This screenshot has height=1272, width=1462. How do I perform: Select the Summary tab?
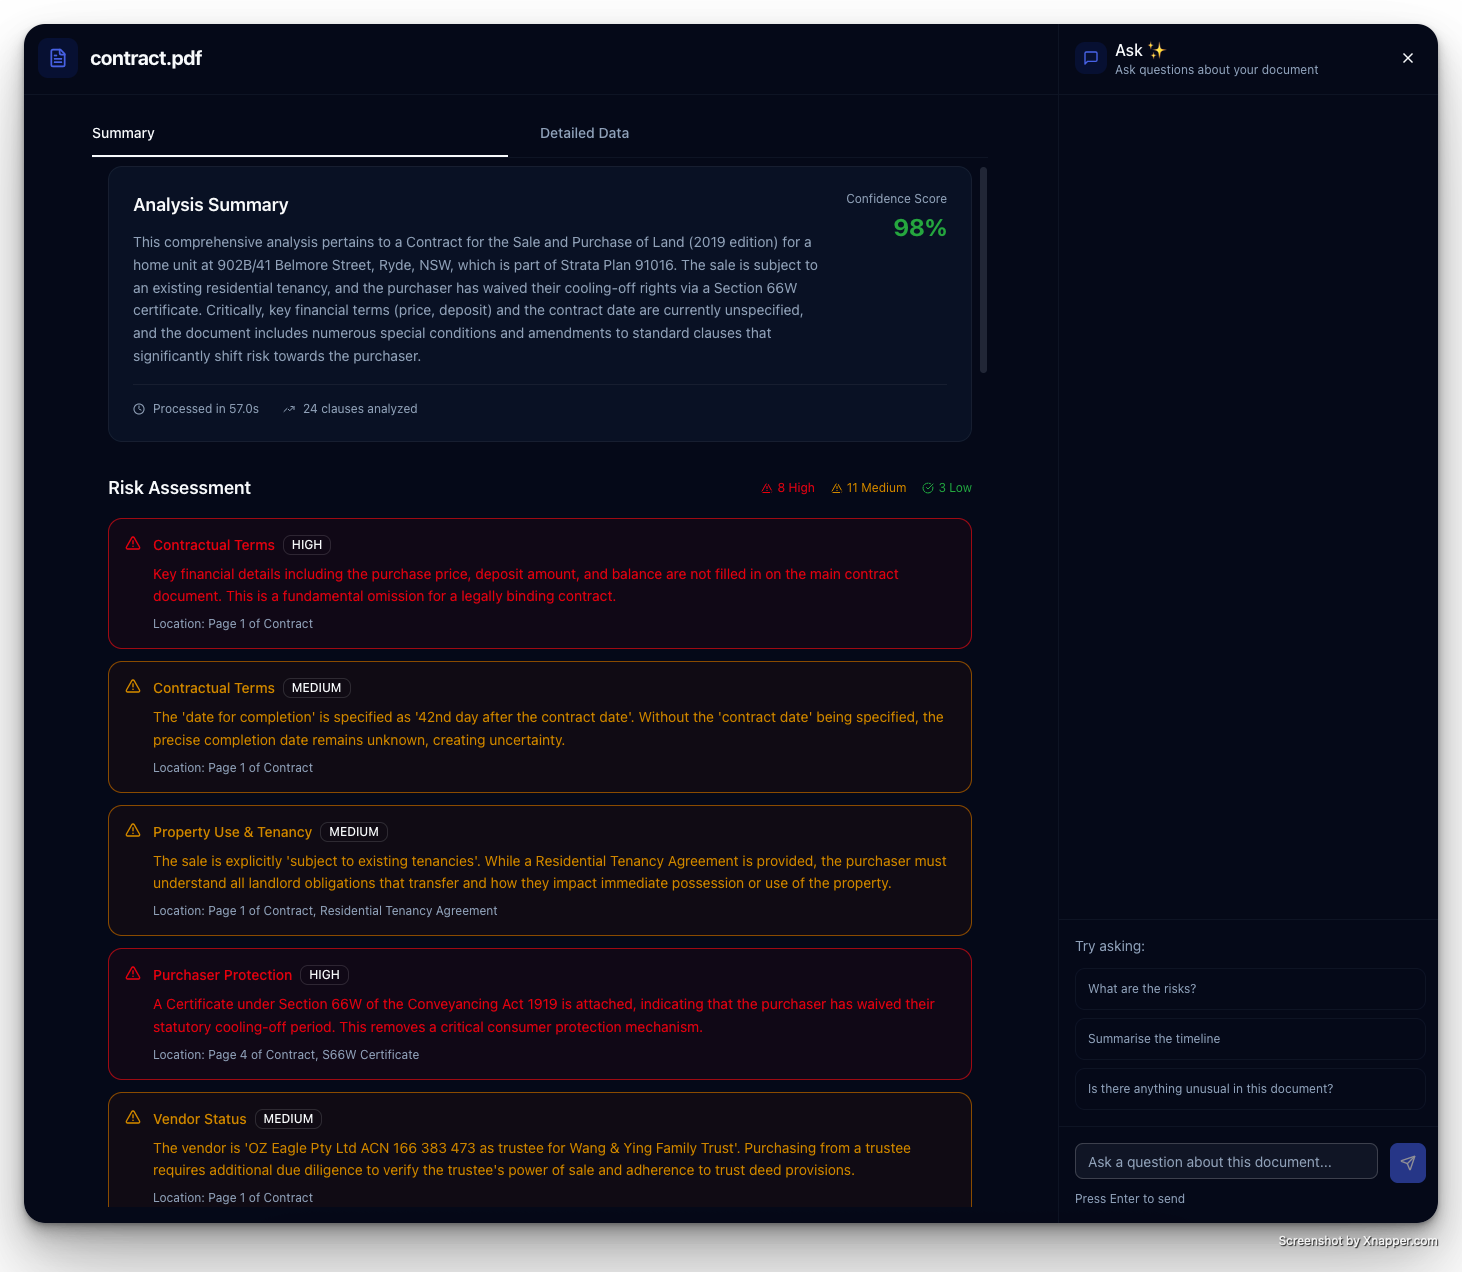click(x=123, y=133)
